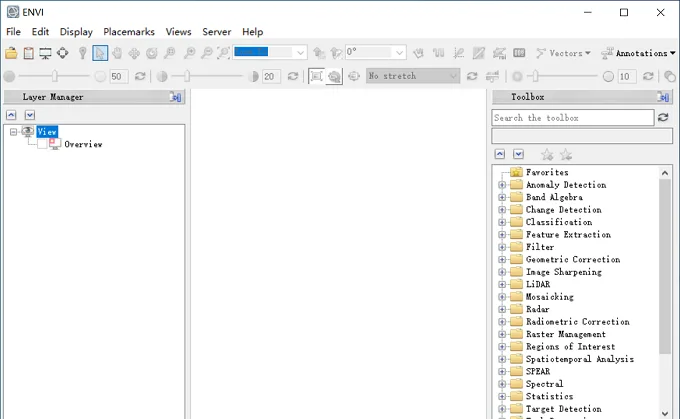Collapse all in Layer Manager
The height and width of the screenshot is (419, 680).
[11, 115]
